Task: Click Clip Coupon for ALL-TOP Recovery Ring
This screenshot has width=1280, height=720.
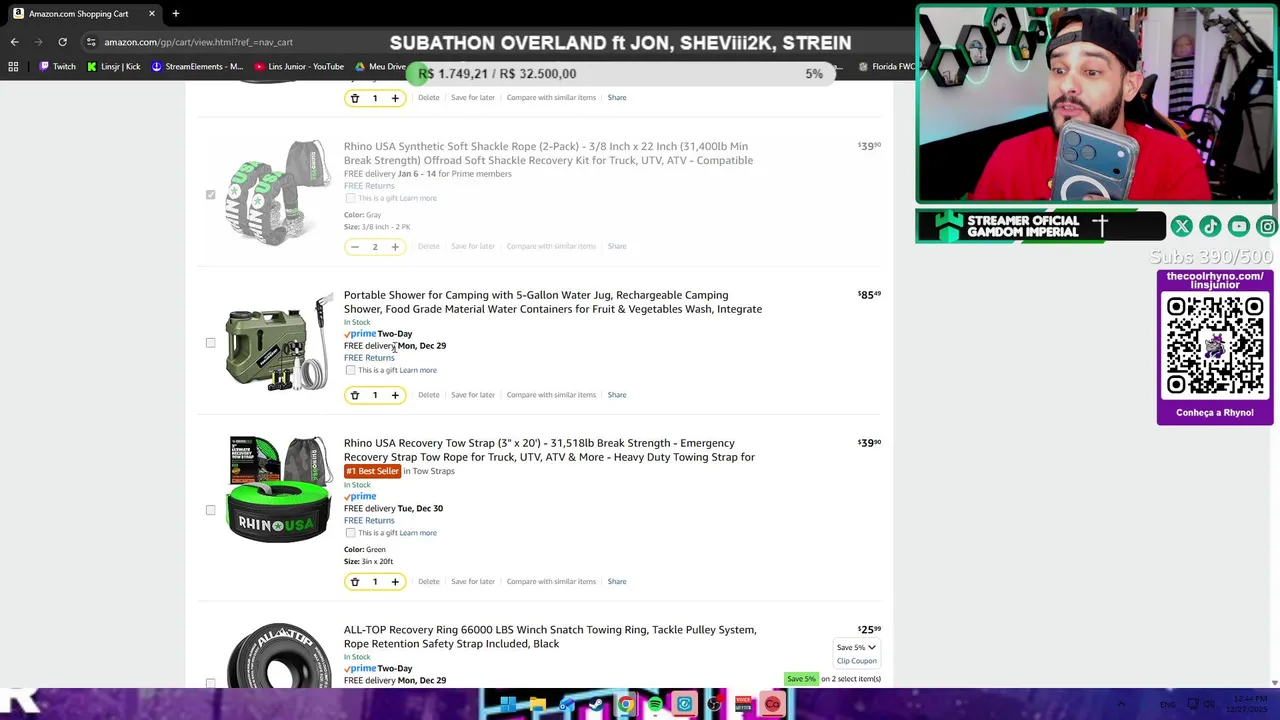Action: point(857,661)
